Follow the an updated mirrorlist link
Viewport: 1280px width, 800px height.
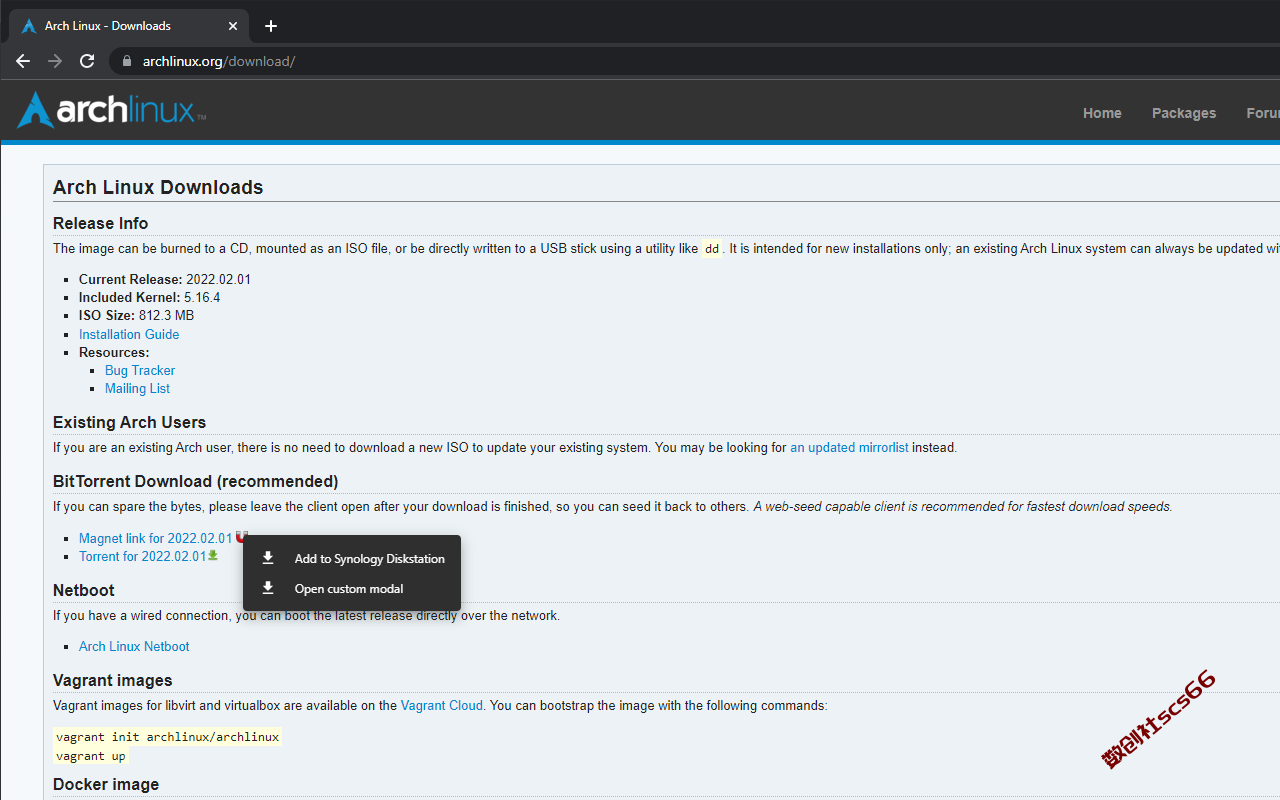click(849, 447)
